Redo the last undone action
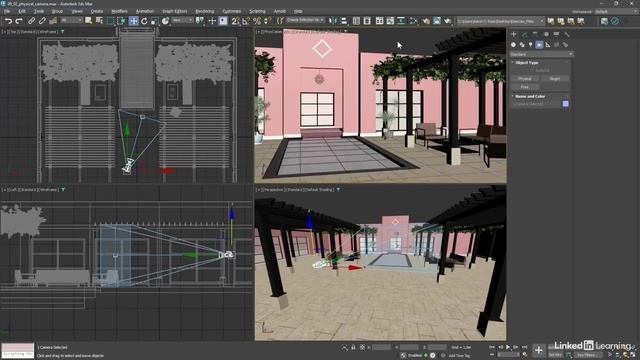The image size is (640, 360). (x=19, y=21)
